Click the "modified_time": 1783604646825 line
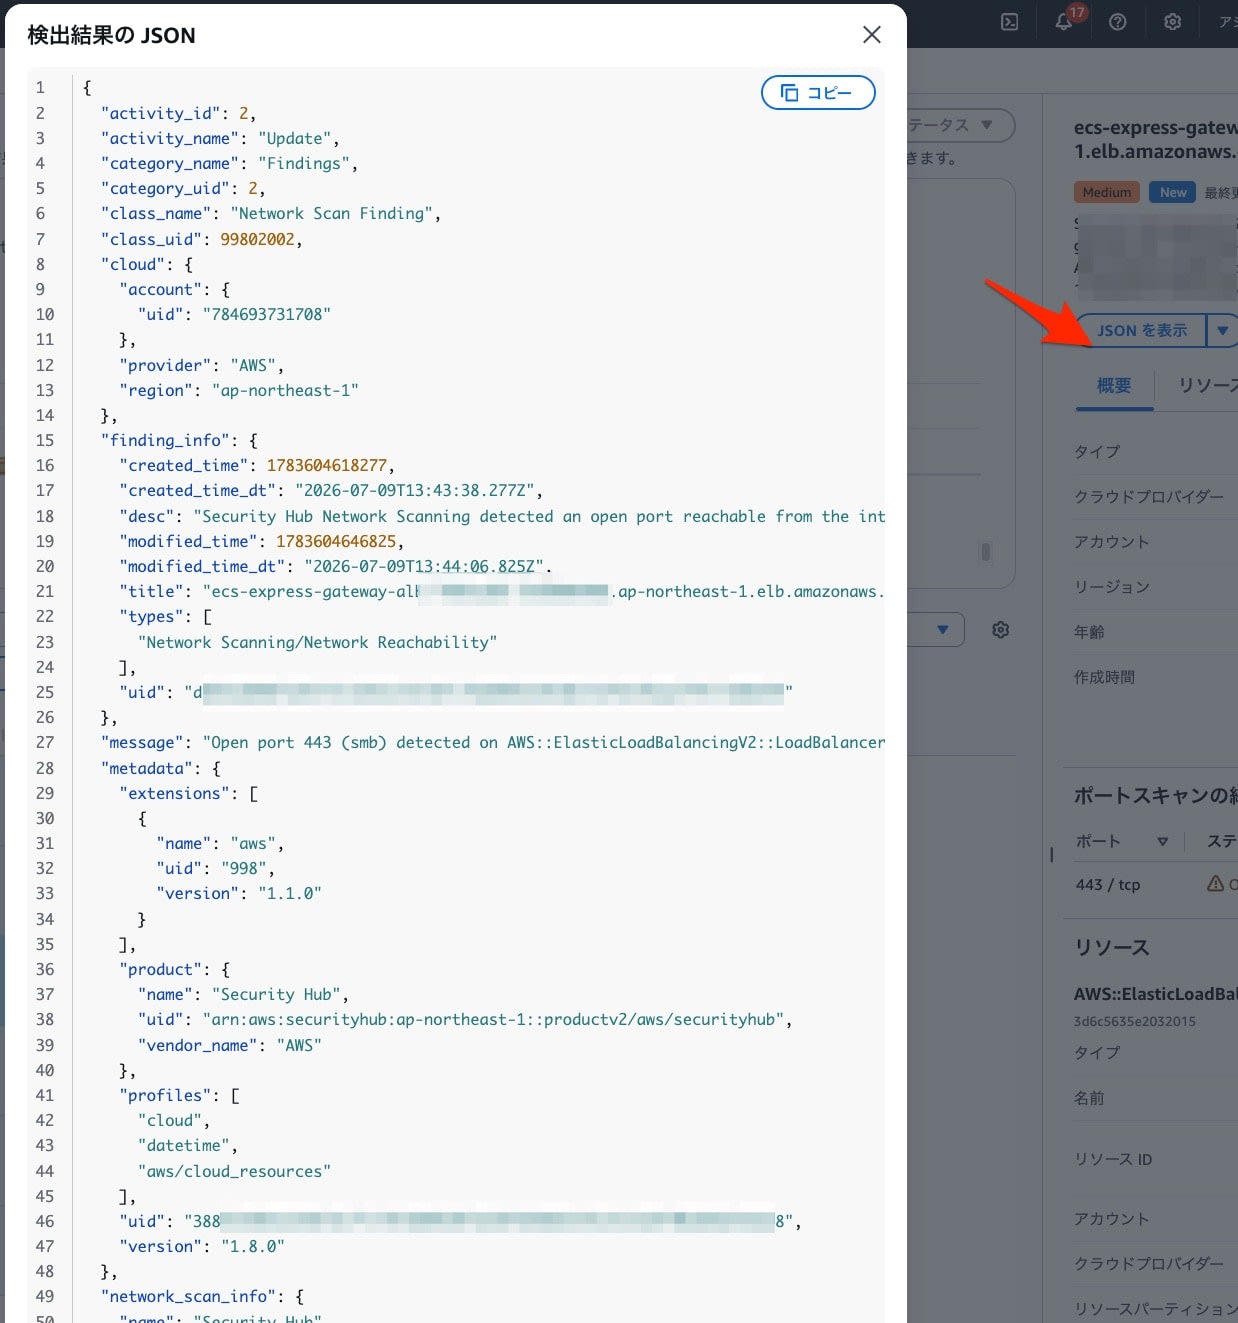This screenshot has height=1323, width=1238. pos(262,541)
